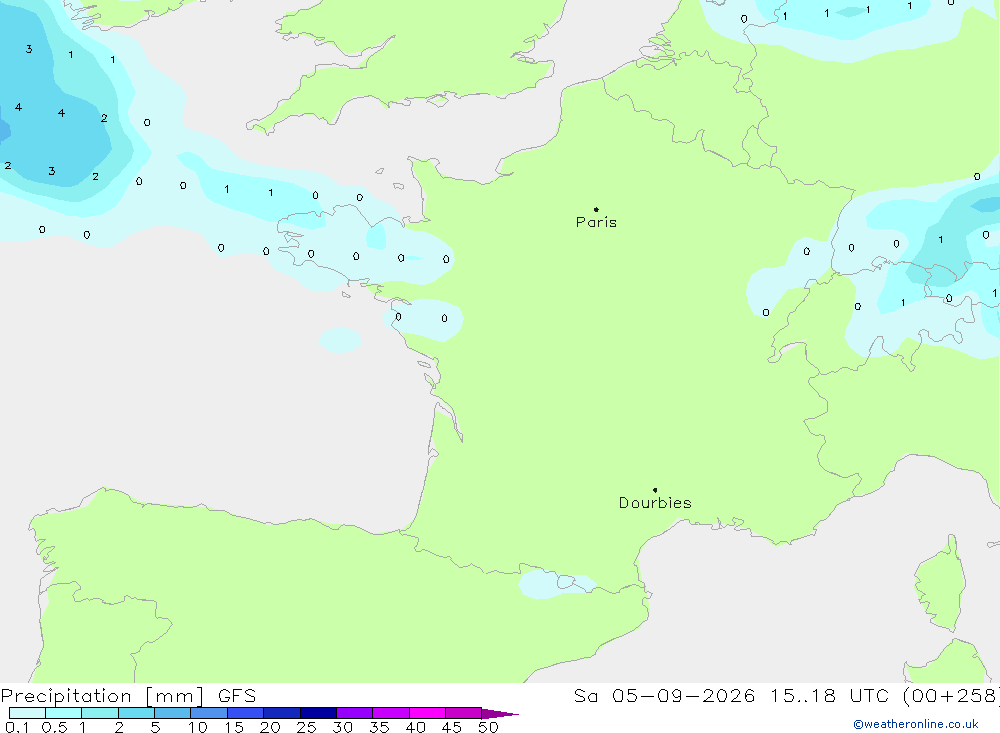Click the '(00+258)' forecast offset text
The width and height of the screenshot is (1000, 733).
[951, 695]
